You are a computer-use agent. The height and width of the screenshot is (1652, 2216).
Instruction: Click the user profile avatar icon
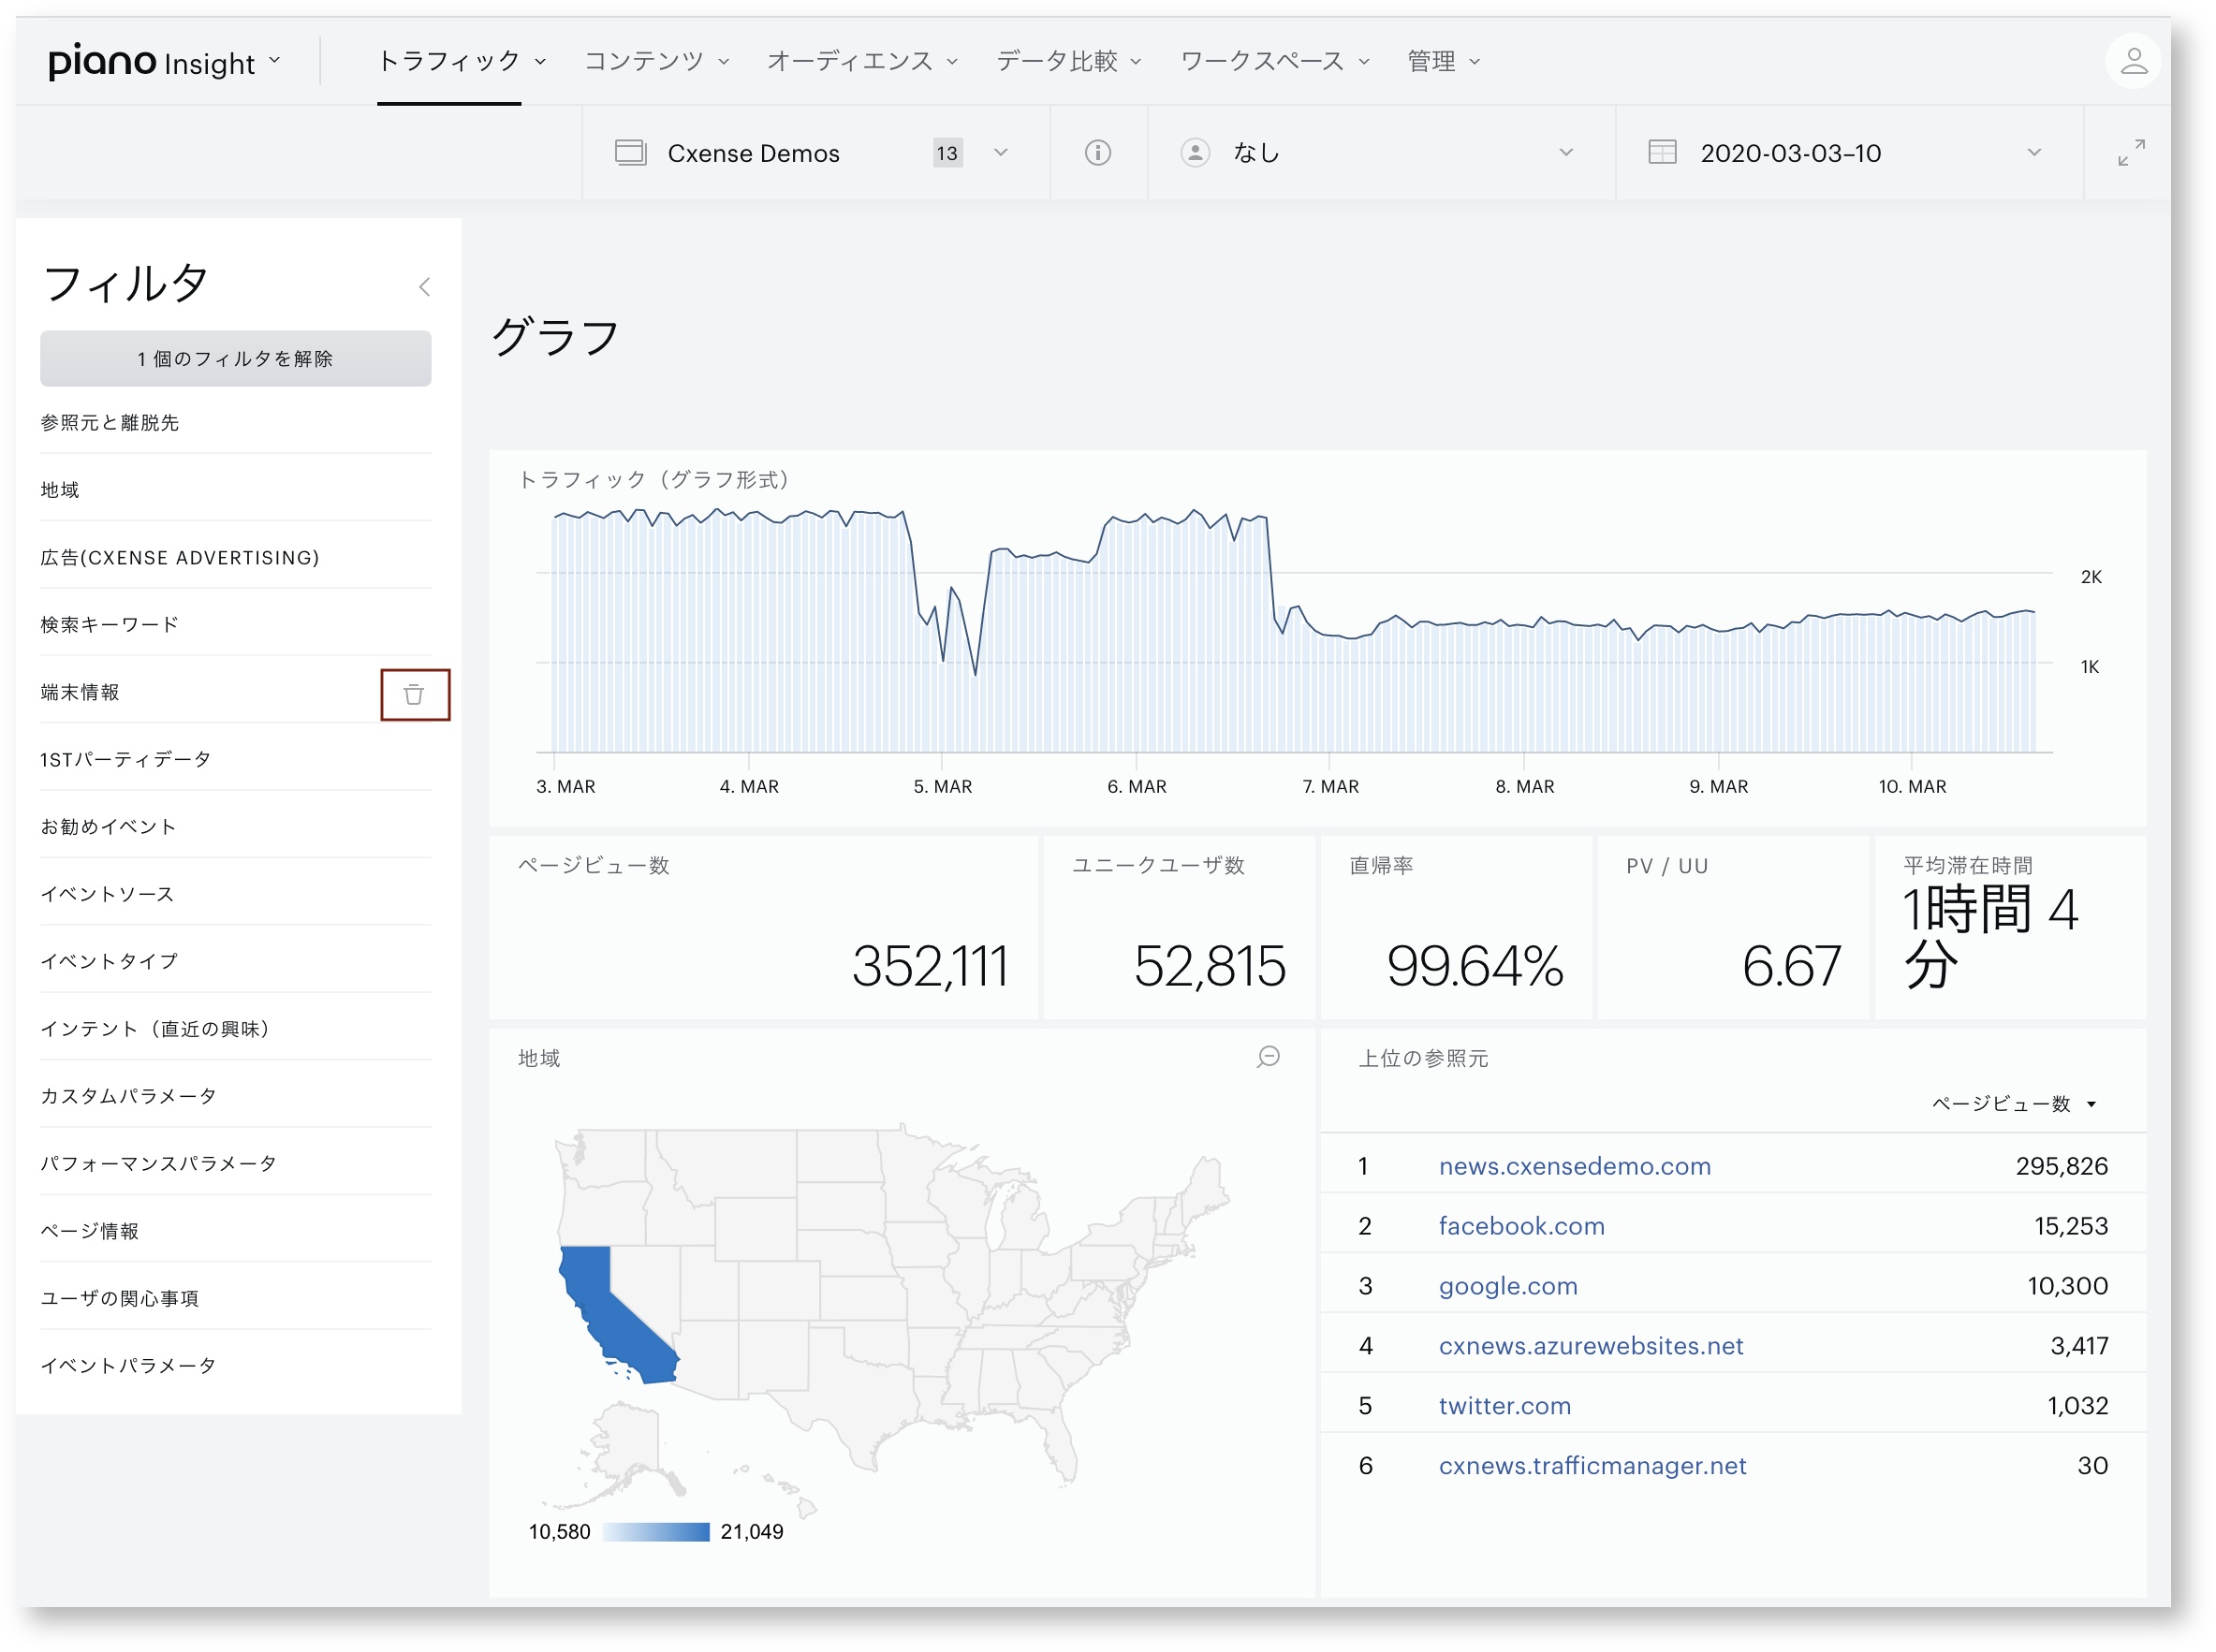pos(2132,61)
